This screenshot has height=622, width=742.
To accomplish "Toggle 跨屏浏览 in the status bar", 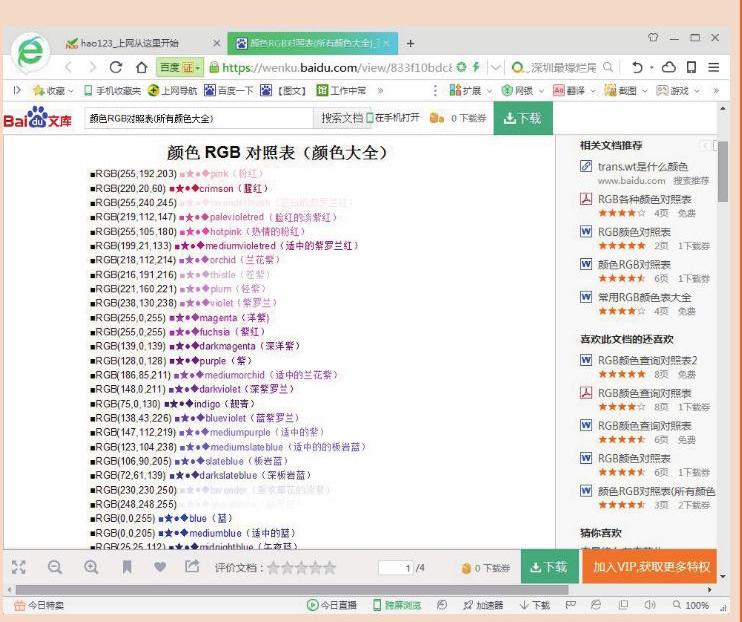I will pyautogui.click(x=397, y=605).
